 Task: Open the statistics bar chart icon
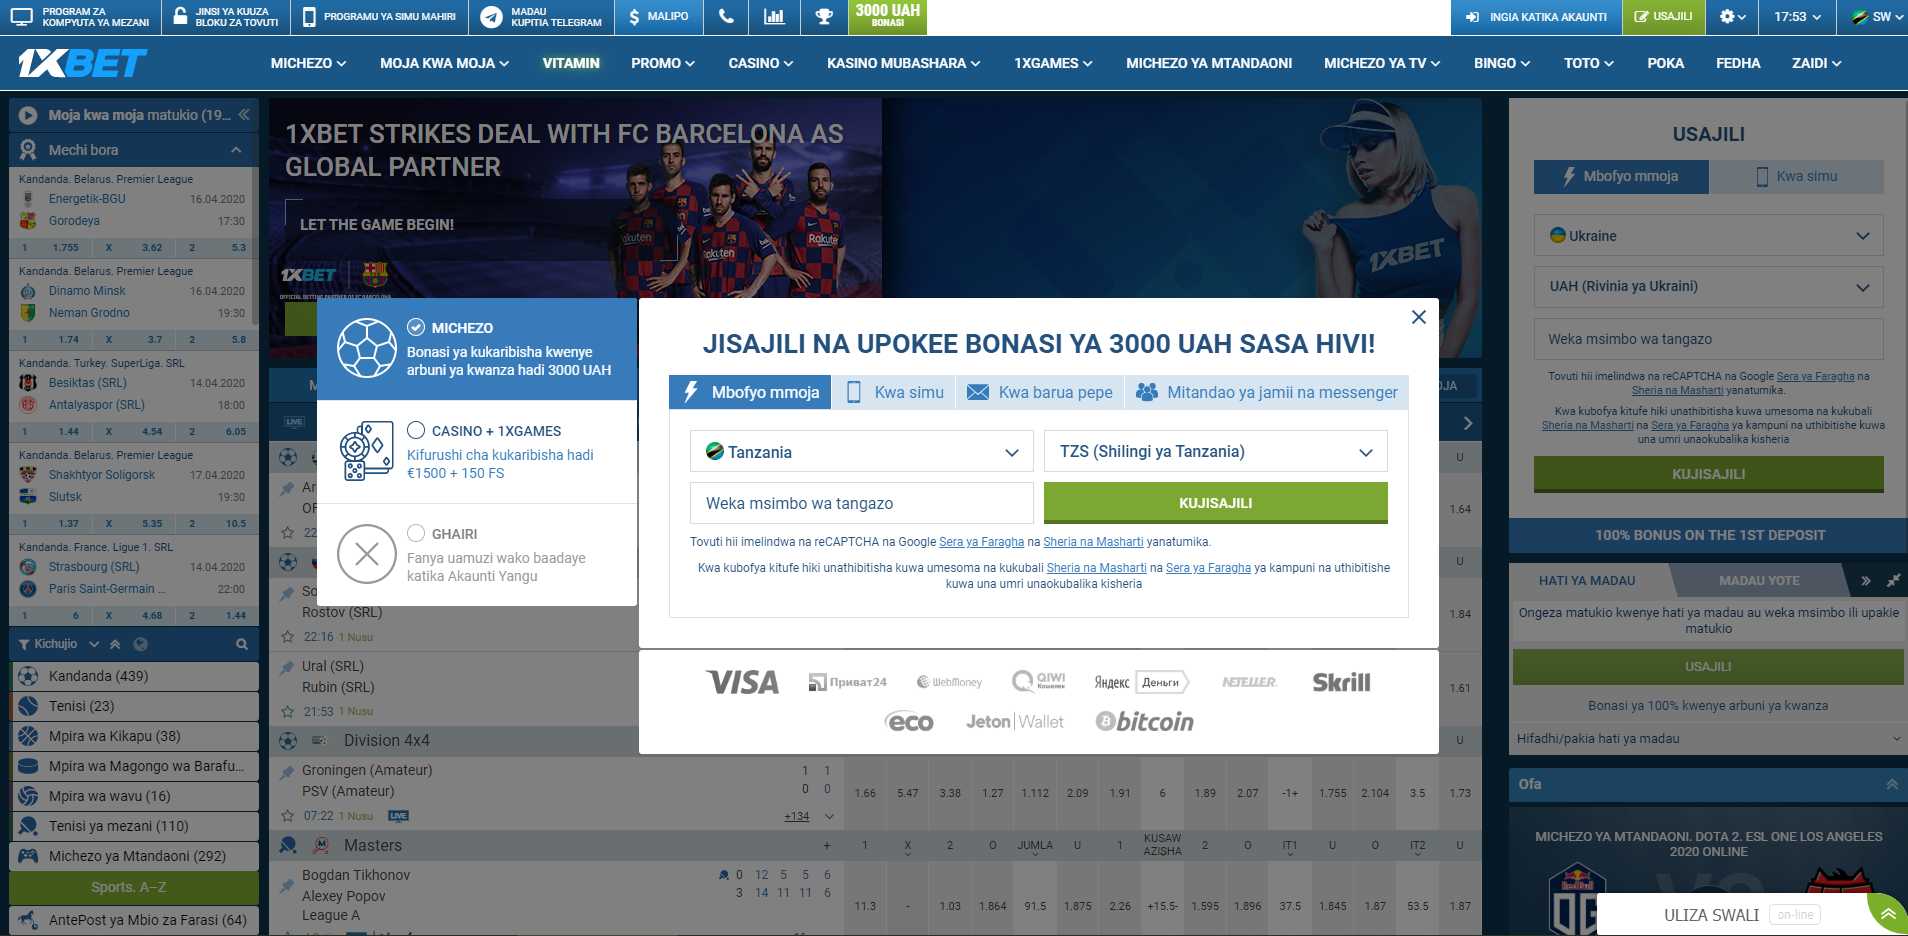(774, 17)
